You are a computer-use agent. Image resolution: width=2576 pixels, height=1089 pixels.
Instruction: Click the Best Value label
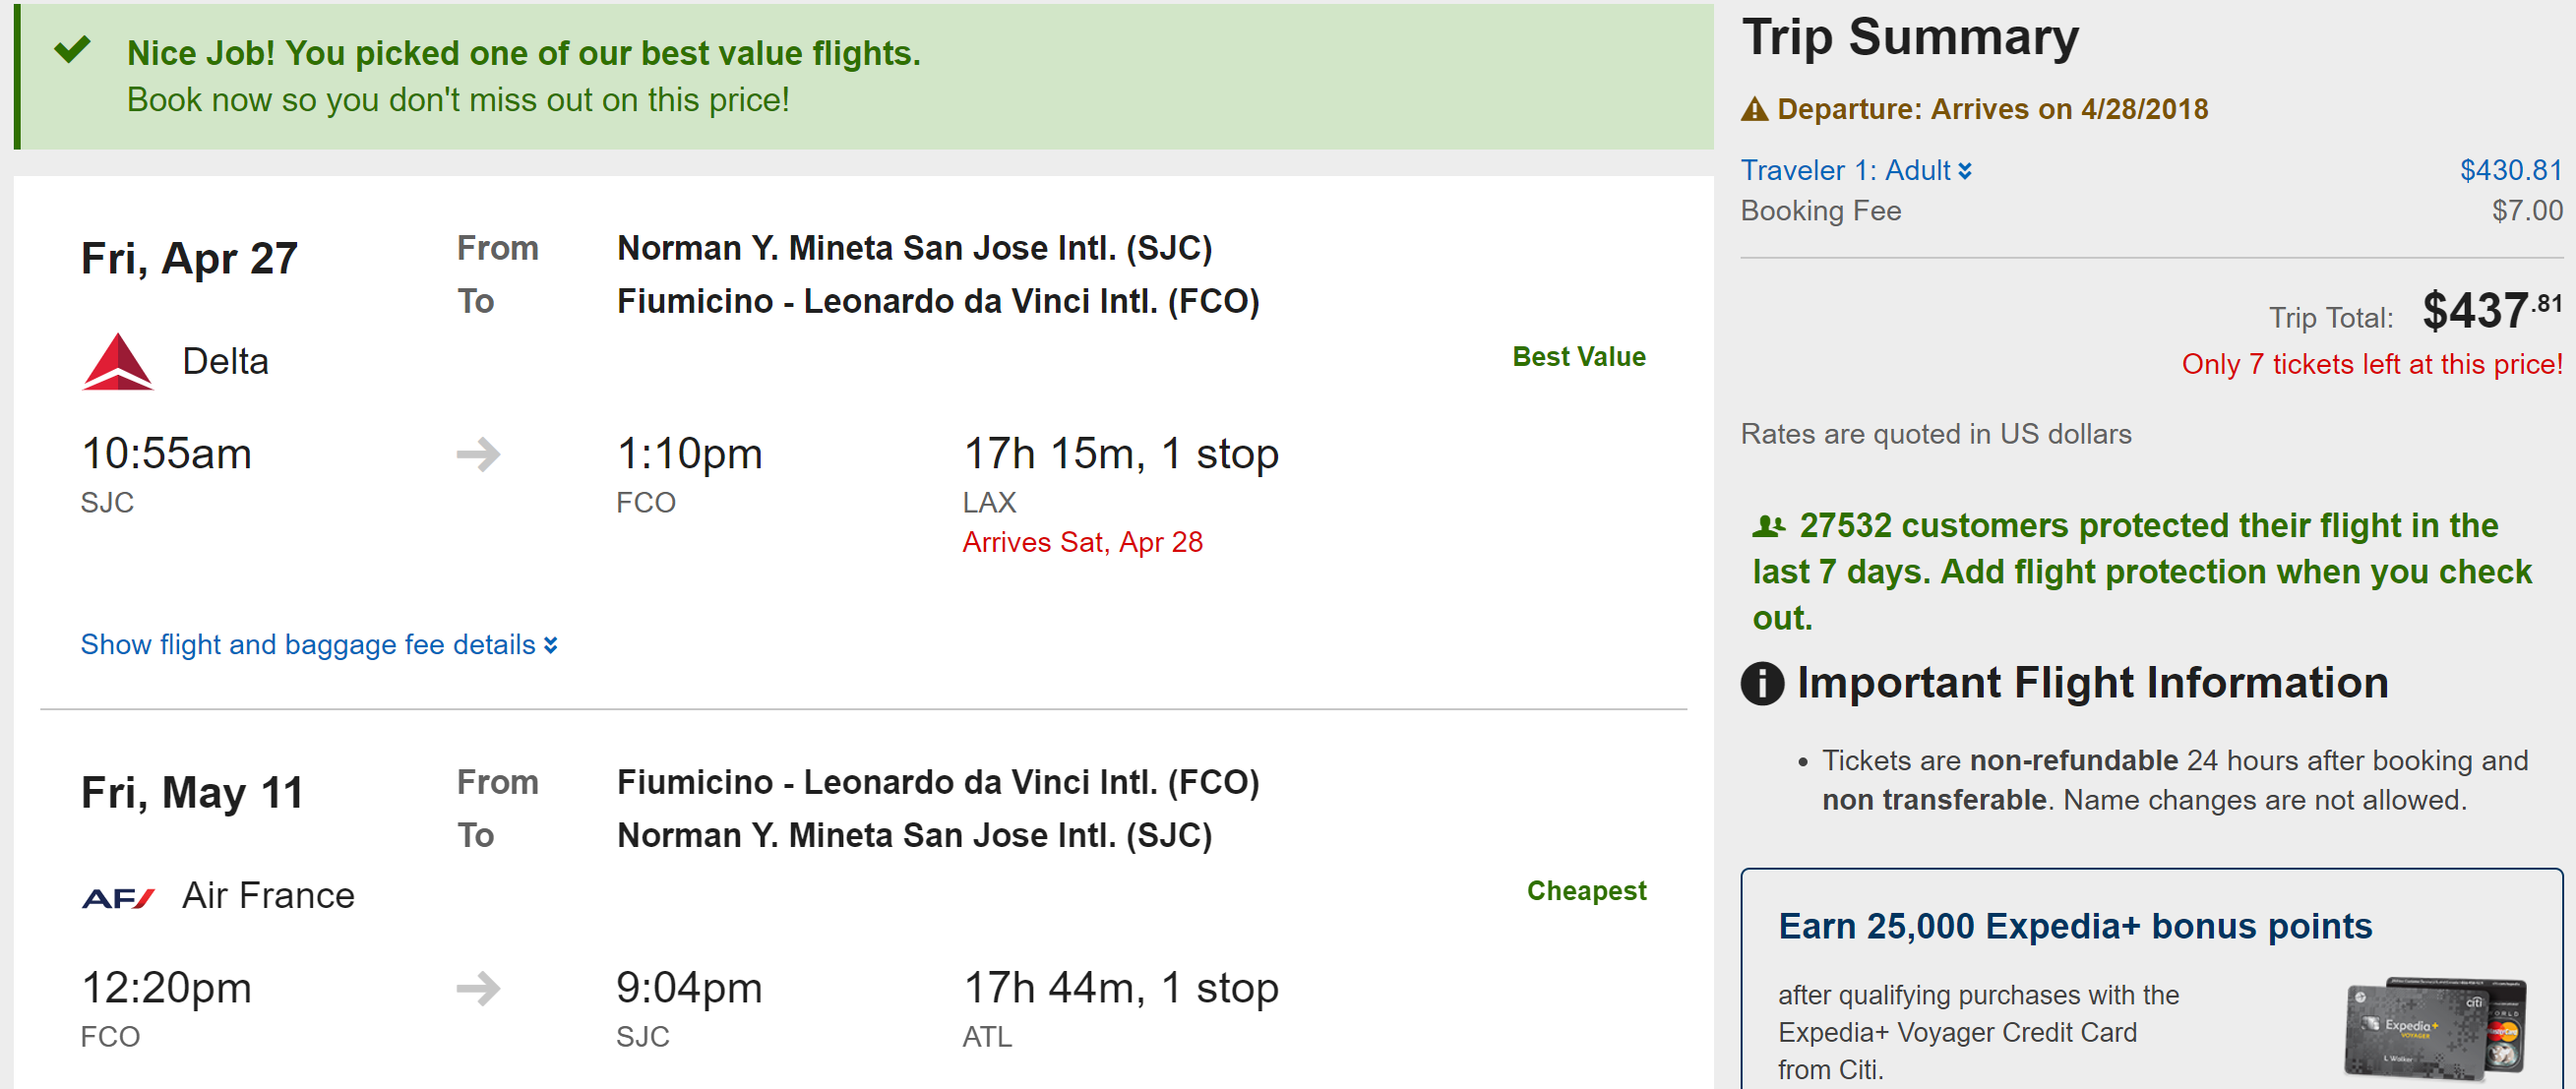coord(1578,357)
